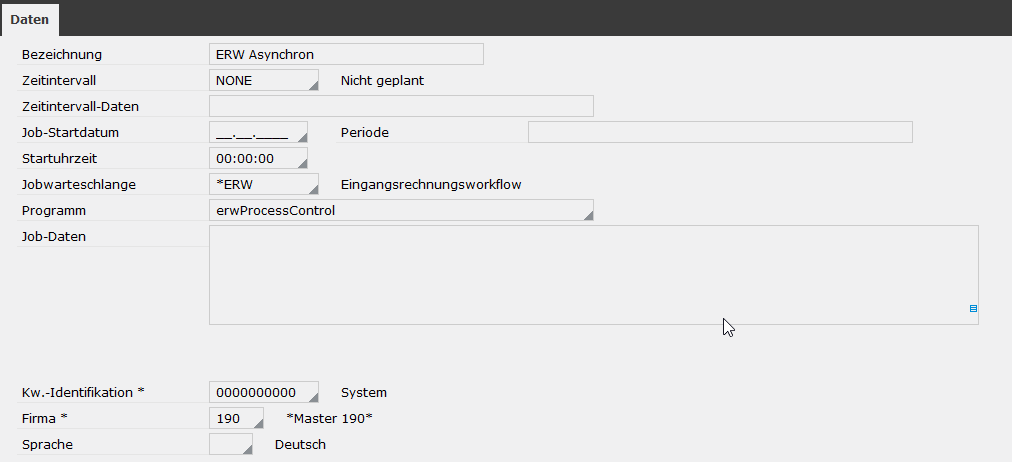Click the blue icon in Job-Daten box
The image size is (1012, 462).
click(x=973, y=308)
